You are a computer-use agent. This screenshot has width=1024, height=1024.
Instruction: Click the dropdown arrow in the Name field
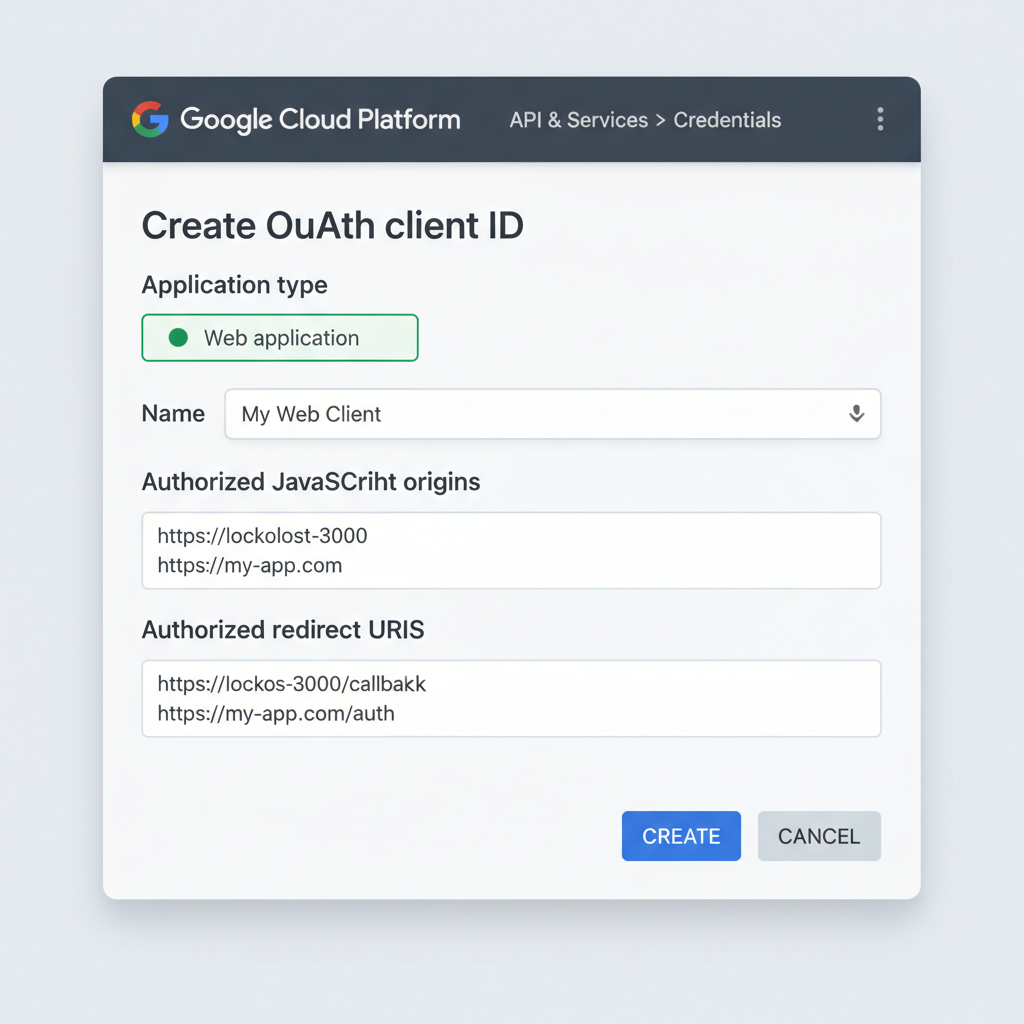pyautogui.click(x=857, y=414)
